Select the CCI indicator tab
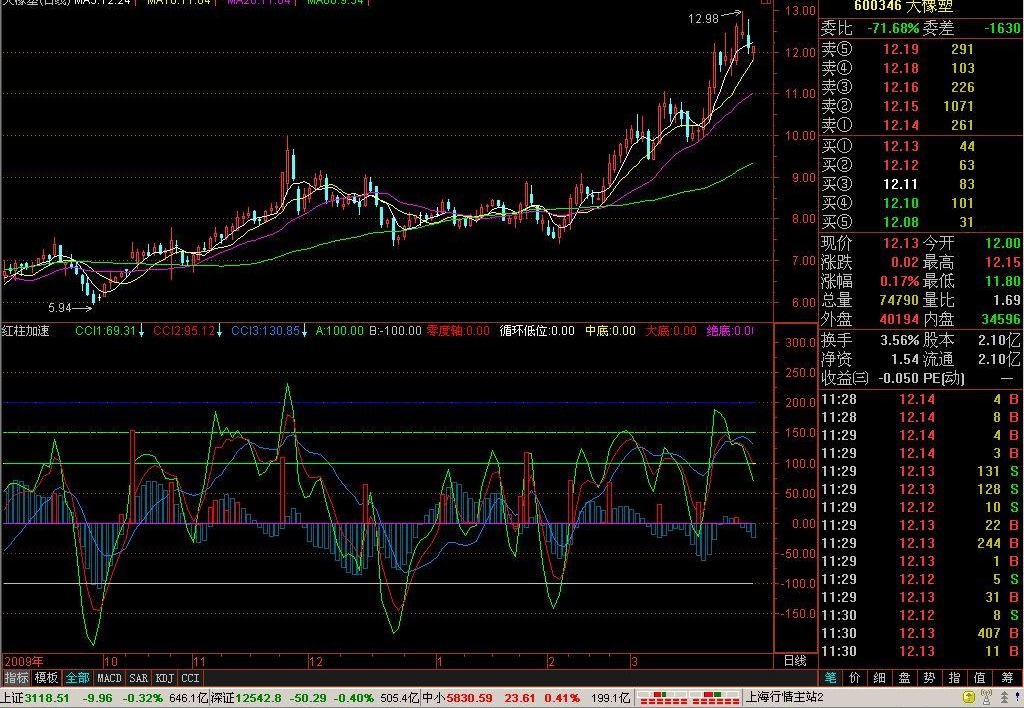1024x708 pixels. click(190, 678)
